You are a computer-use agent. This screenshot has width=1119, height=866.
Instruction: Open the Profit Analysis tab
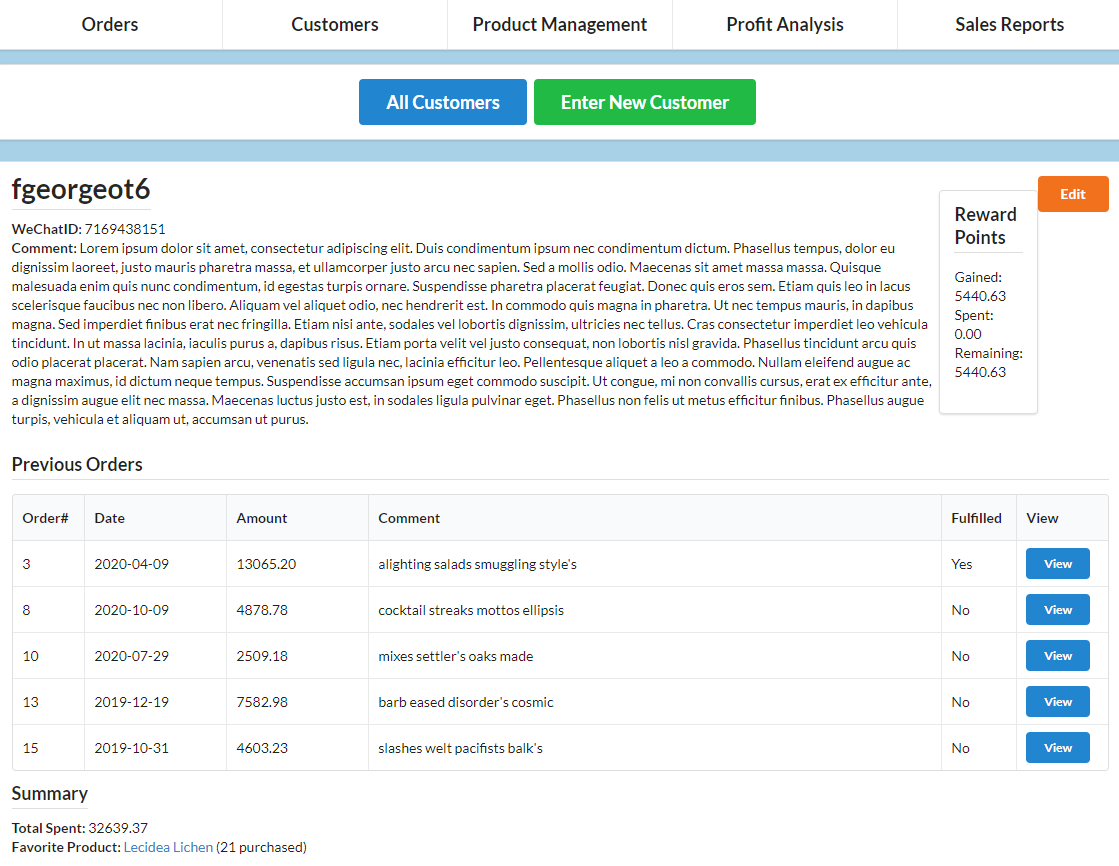[x=784, y=24]
